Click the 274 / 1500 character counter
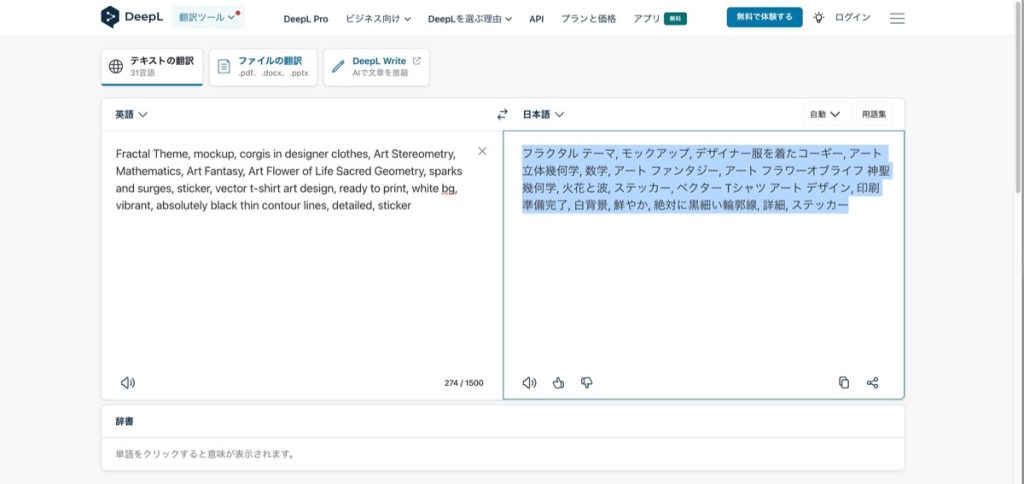Screen dimensions: 1024x484 [464, 383]
